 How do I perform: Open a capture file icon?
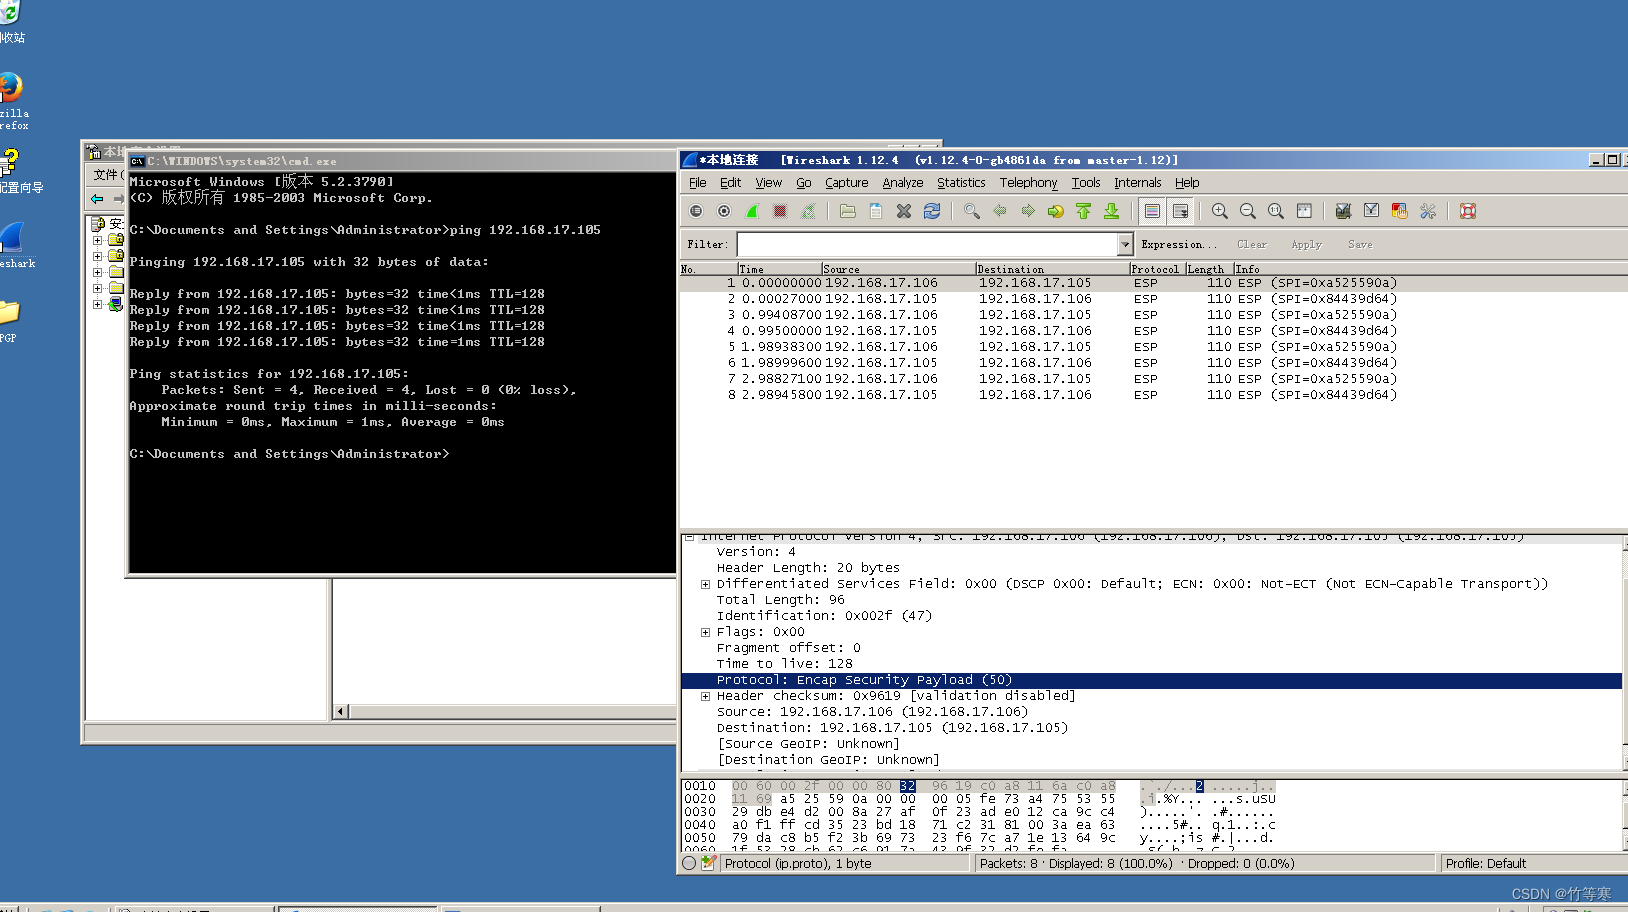pyautogui.click(x=848, y=211)
